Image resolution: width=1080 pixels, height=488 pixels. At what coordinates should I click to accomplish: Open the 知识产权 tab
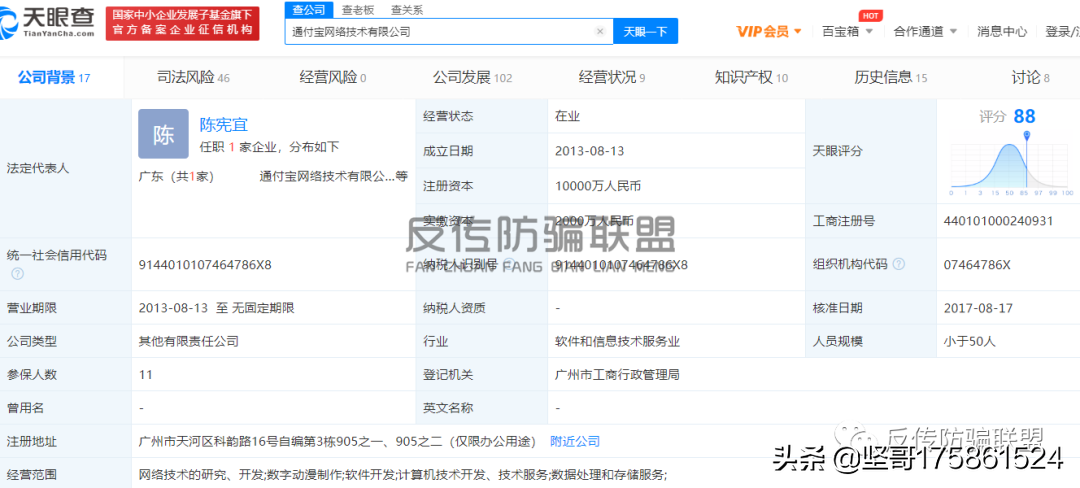coord(751,77)
